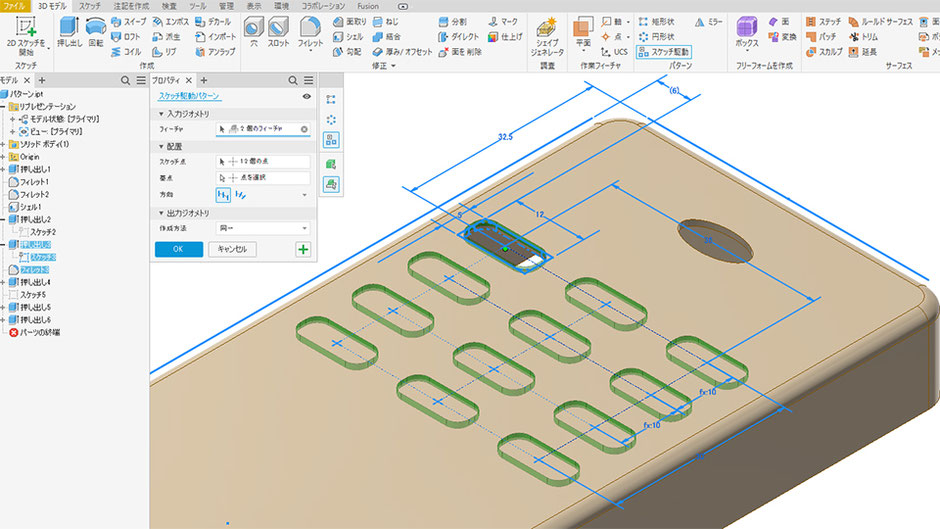Choose the Coil (コイル) tool
Screen dimensions: 940x529
(x=126, y=52)
